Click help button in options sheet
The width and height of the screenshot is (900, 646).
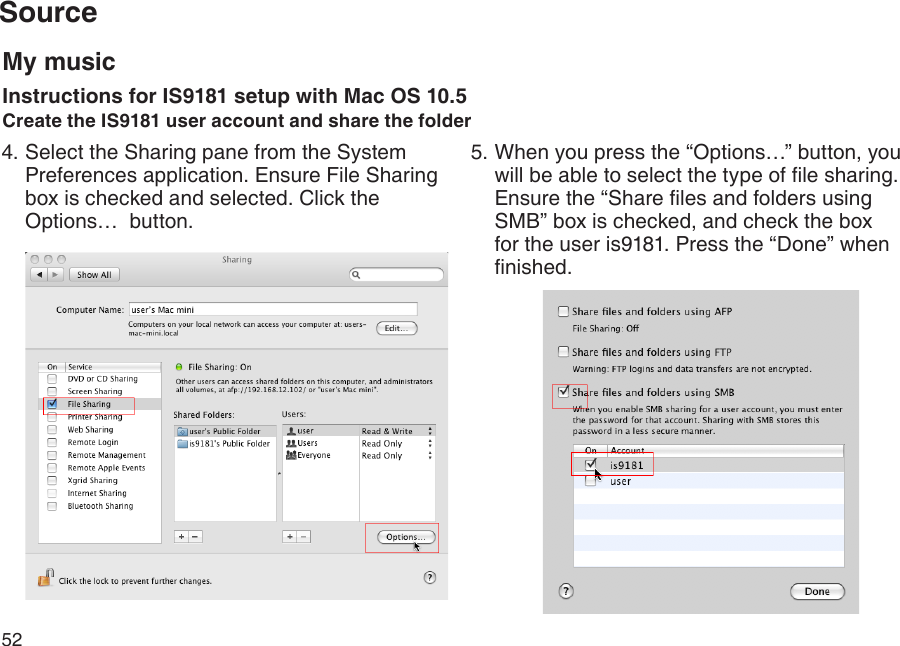click(x=566, y=591)
